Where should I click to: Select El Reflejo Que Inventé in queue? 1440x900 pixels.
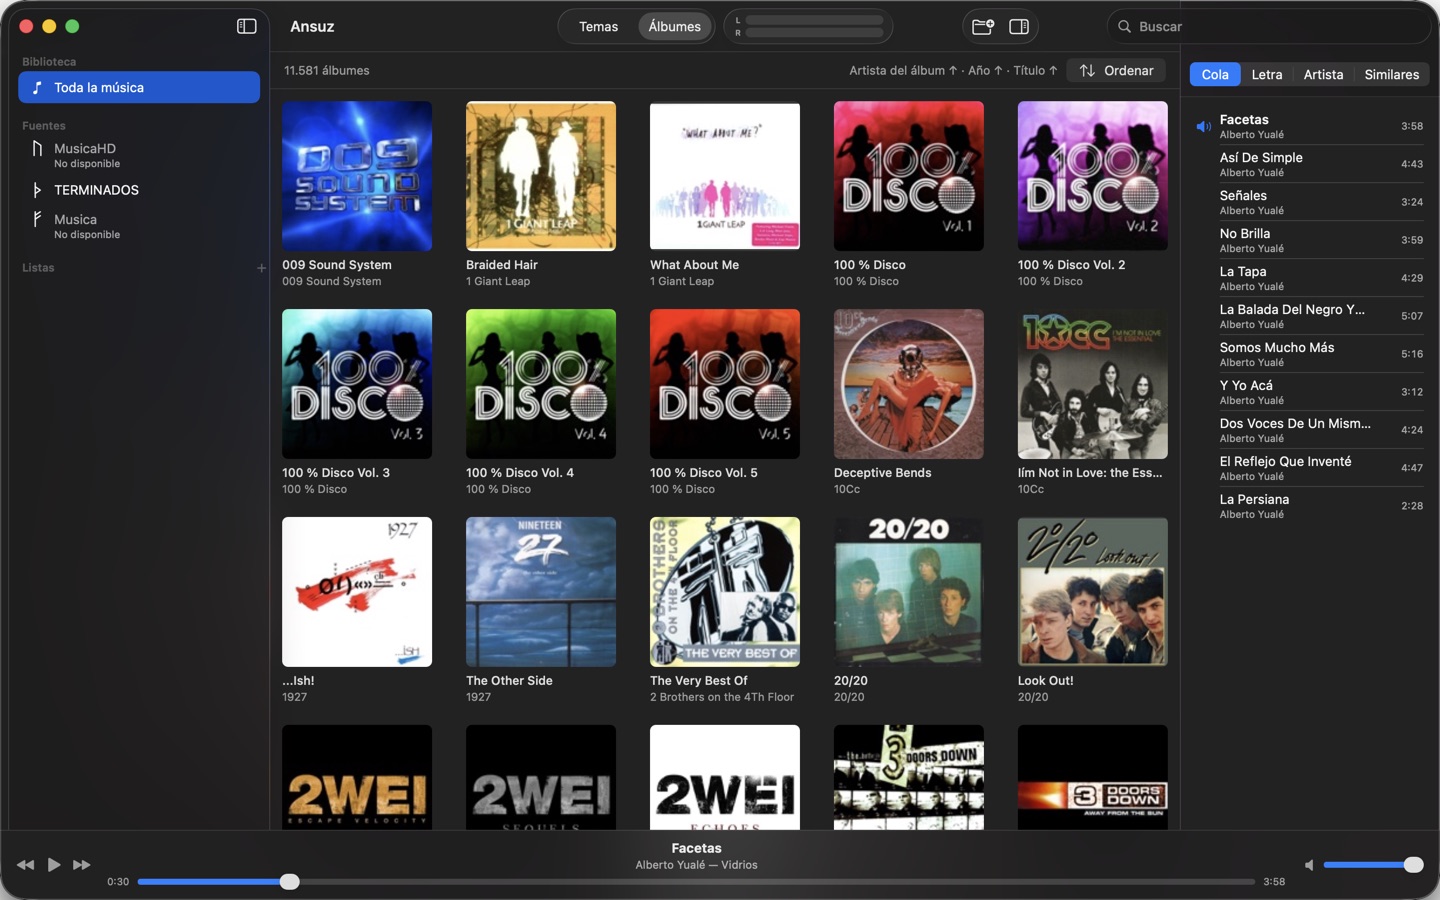tap(1309, 468)
